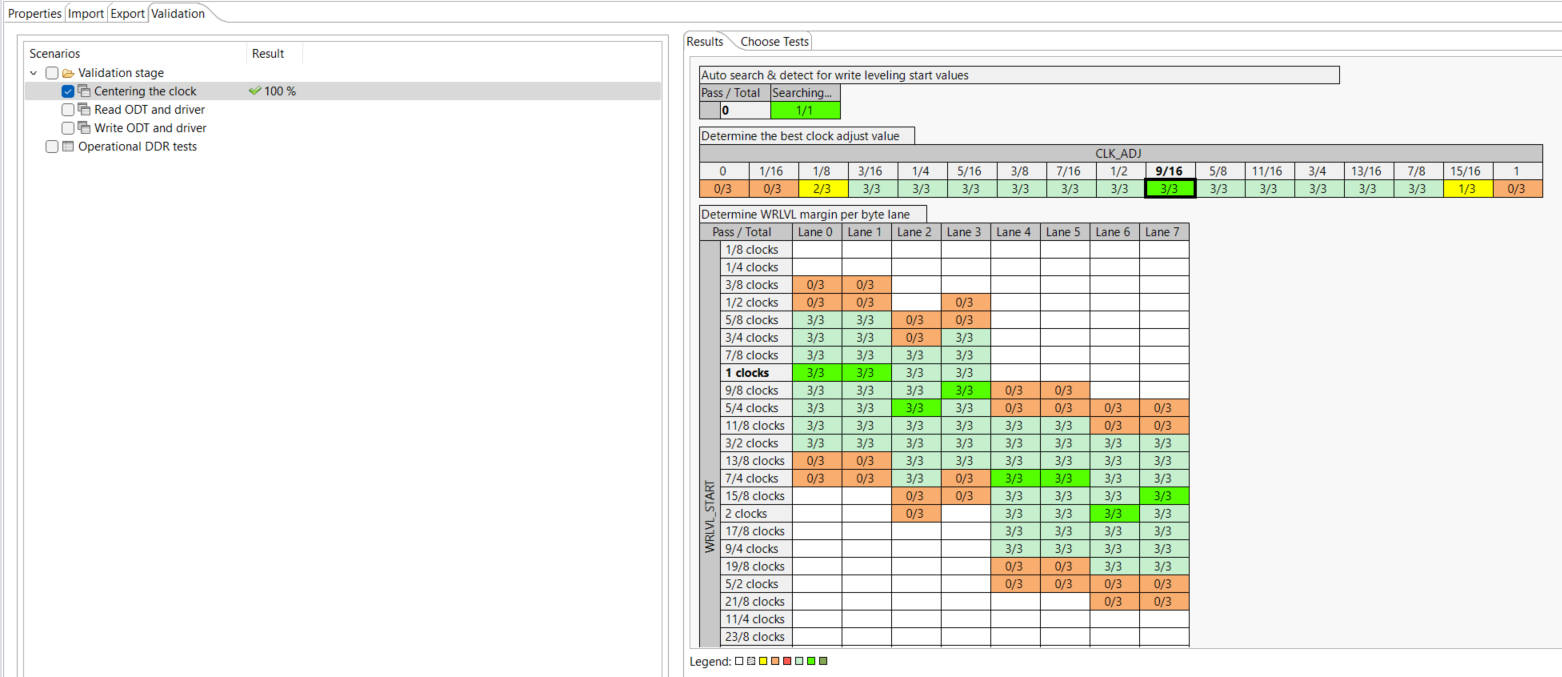Image resolution: width=1562 pixels, height=677 pixels.
Task: Click the Centering the clock scenario icon
Action: (x=84, y=90)
